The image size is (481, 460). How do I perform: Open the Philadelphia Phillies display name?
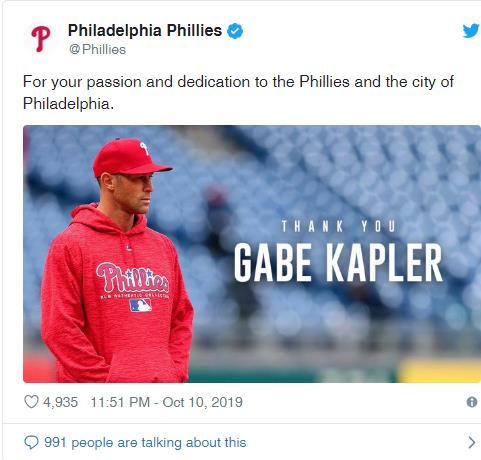pyautogui.click(x=145, y=31)
